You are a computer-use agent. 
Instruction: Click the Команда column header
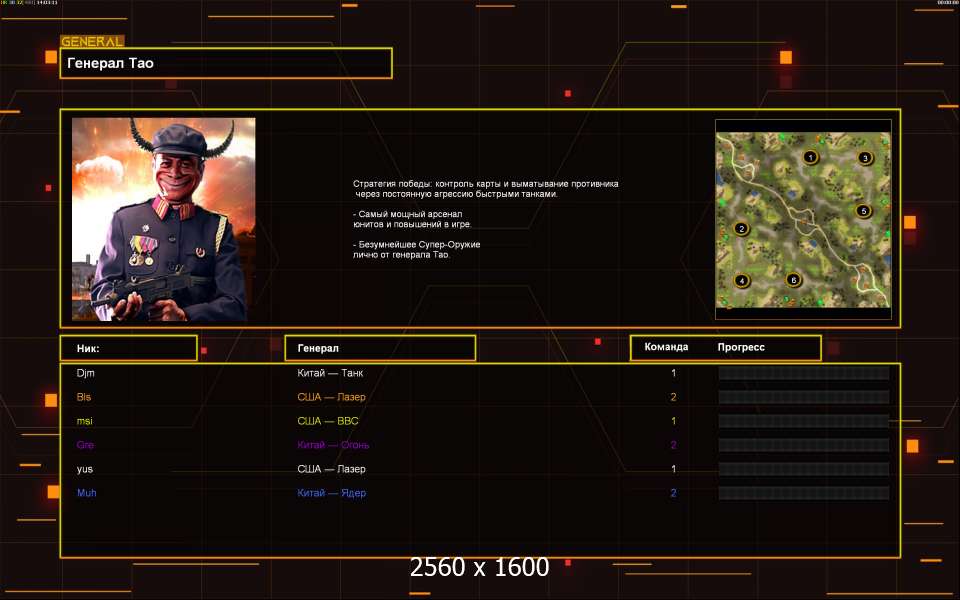[666, 347]
